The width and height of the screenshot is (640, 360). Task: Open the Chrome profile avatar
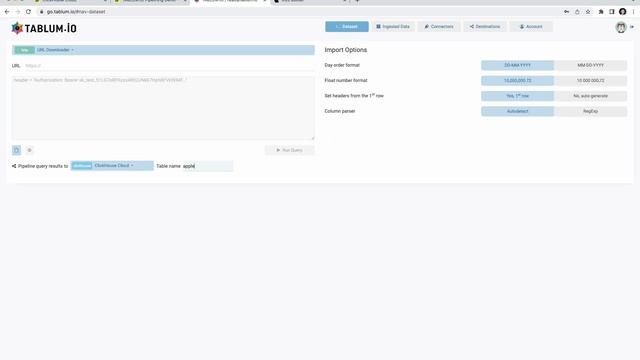click(x=622, y=12)
